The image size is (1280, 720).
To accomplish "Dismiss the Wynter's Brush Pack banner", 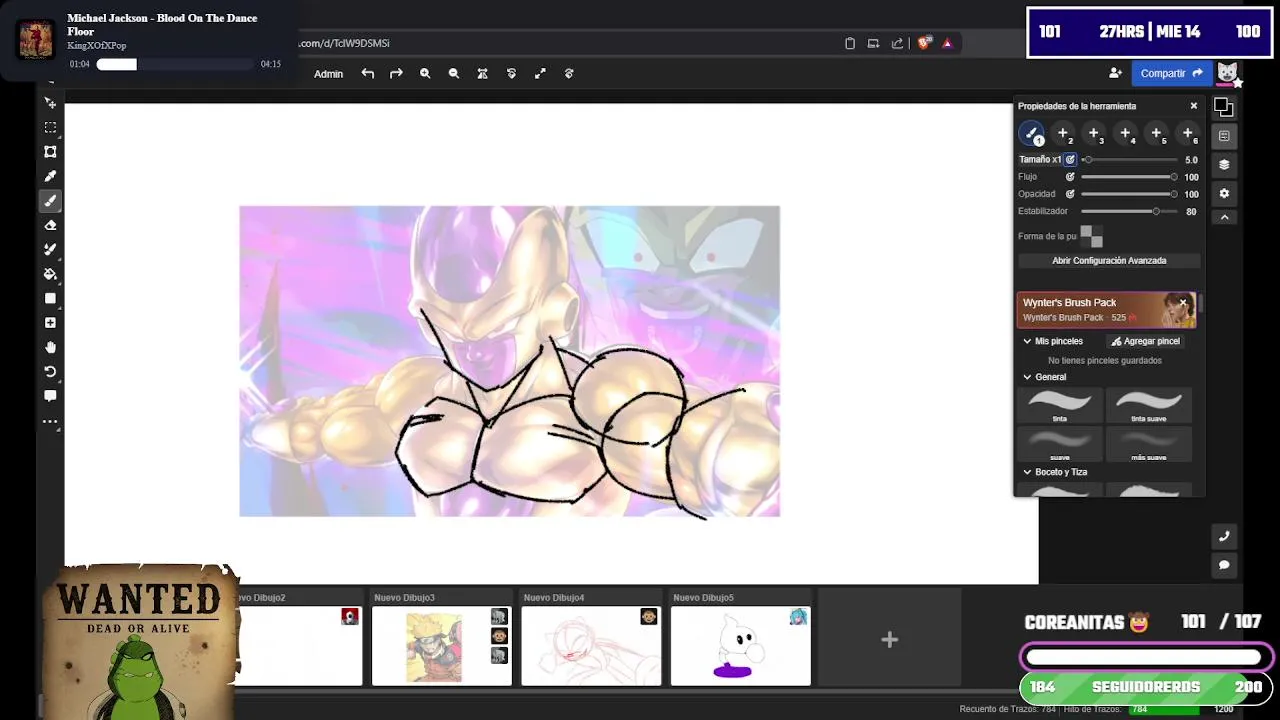I will 1183,302.
